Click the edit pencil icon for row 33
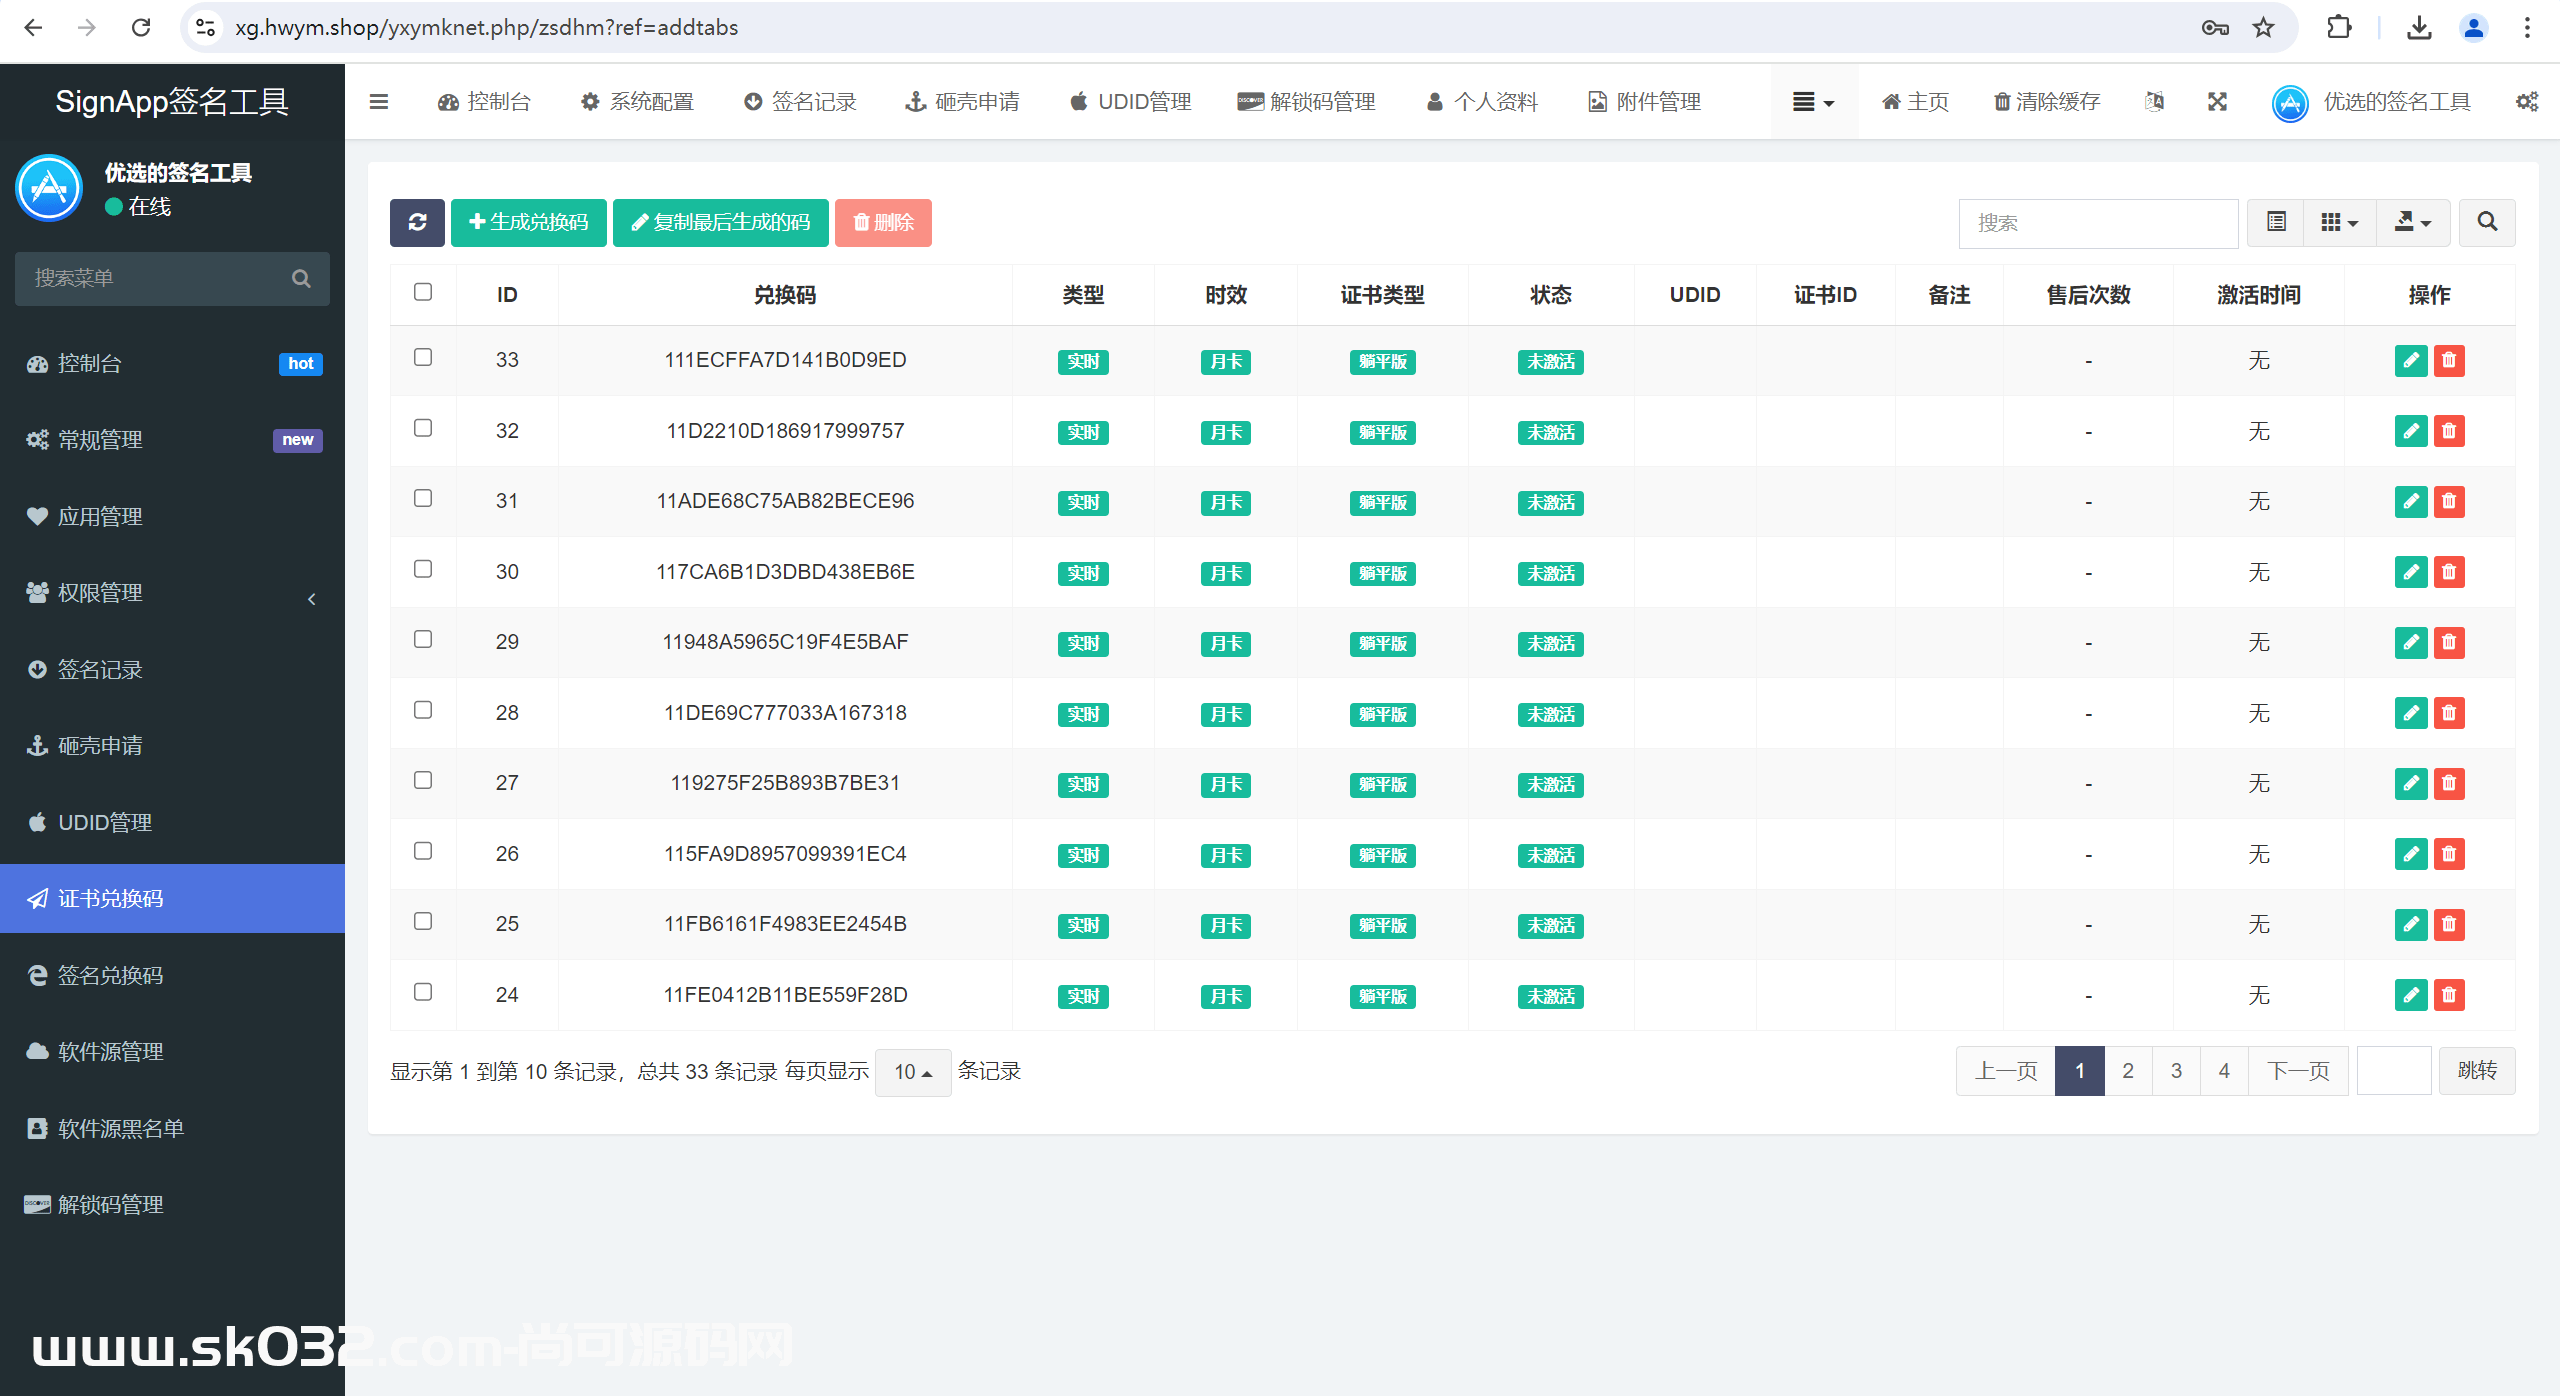Screen dimensions: 2560x1396 (x=2410, y=360)
